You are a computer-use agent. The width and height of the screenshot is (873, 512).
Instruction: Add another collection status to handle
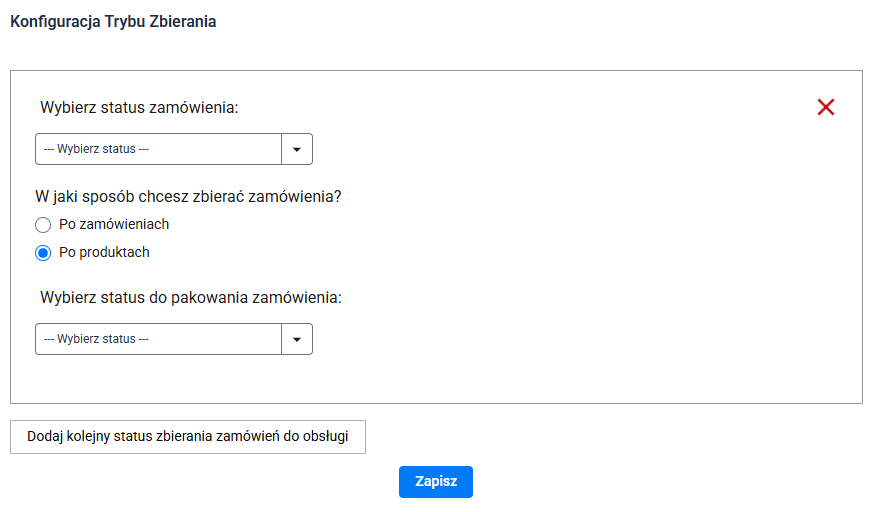[x=188, y=437]
